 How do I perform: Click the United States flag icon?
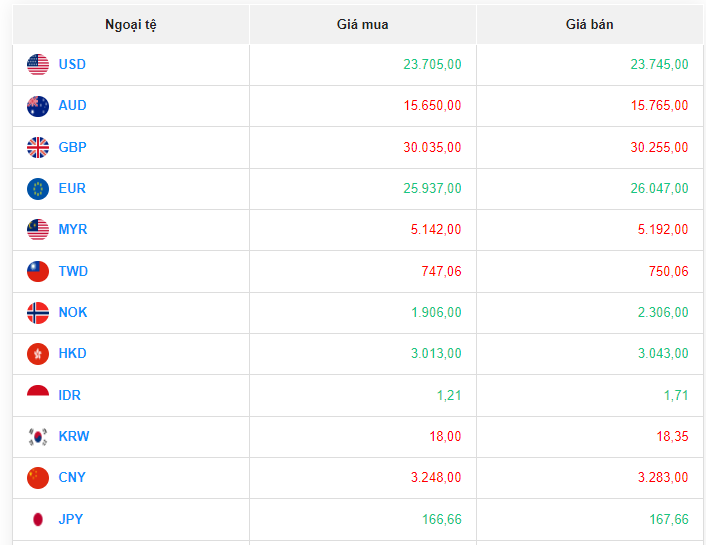coord(38,65)
